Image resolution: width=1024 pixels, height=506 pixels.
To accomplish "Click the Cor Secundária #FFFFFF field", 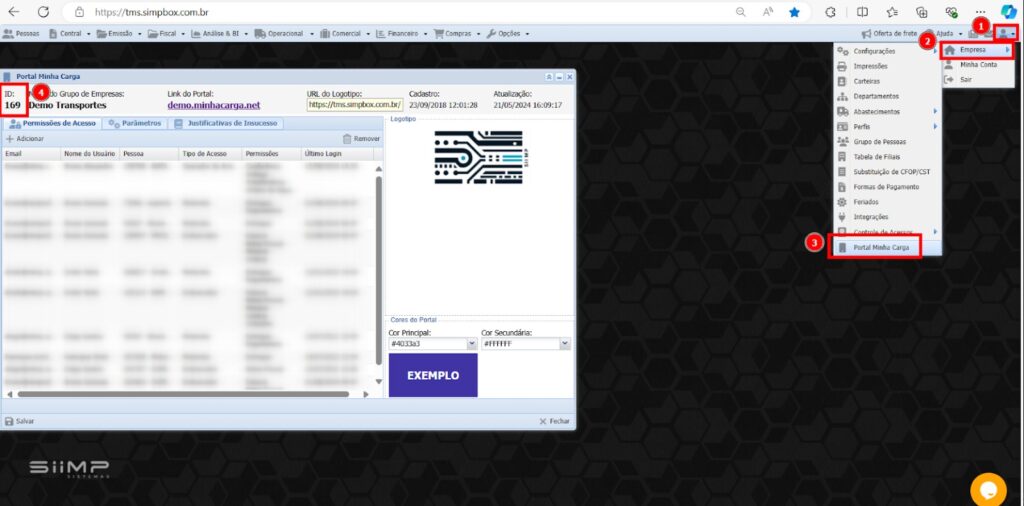I will [520, 343].
